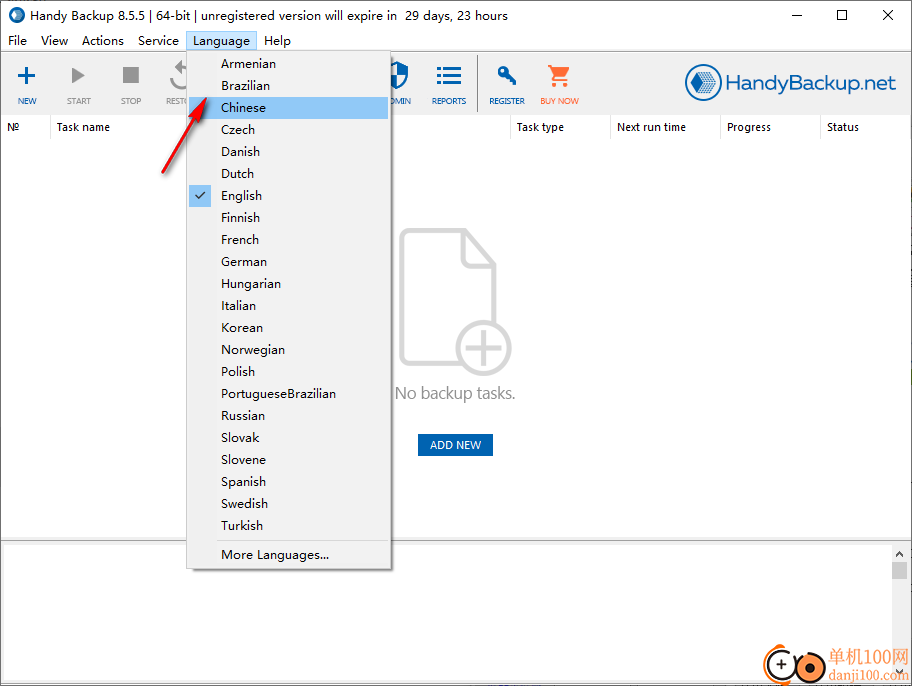Open the REPORTS list icon
This screenshot has width=912, height=686.
coord(448,76)
